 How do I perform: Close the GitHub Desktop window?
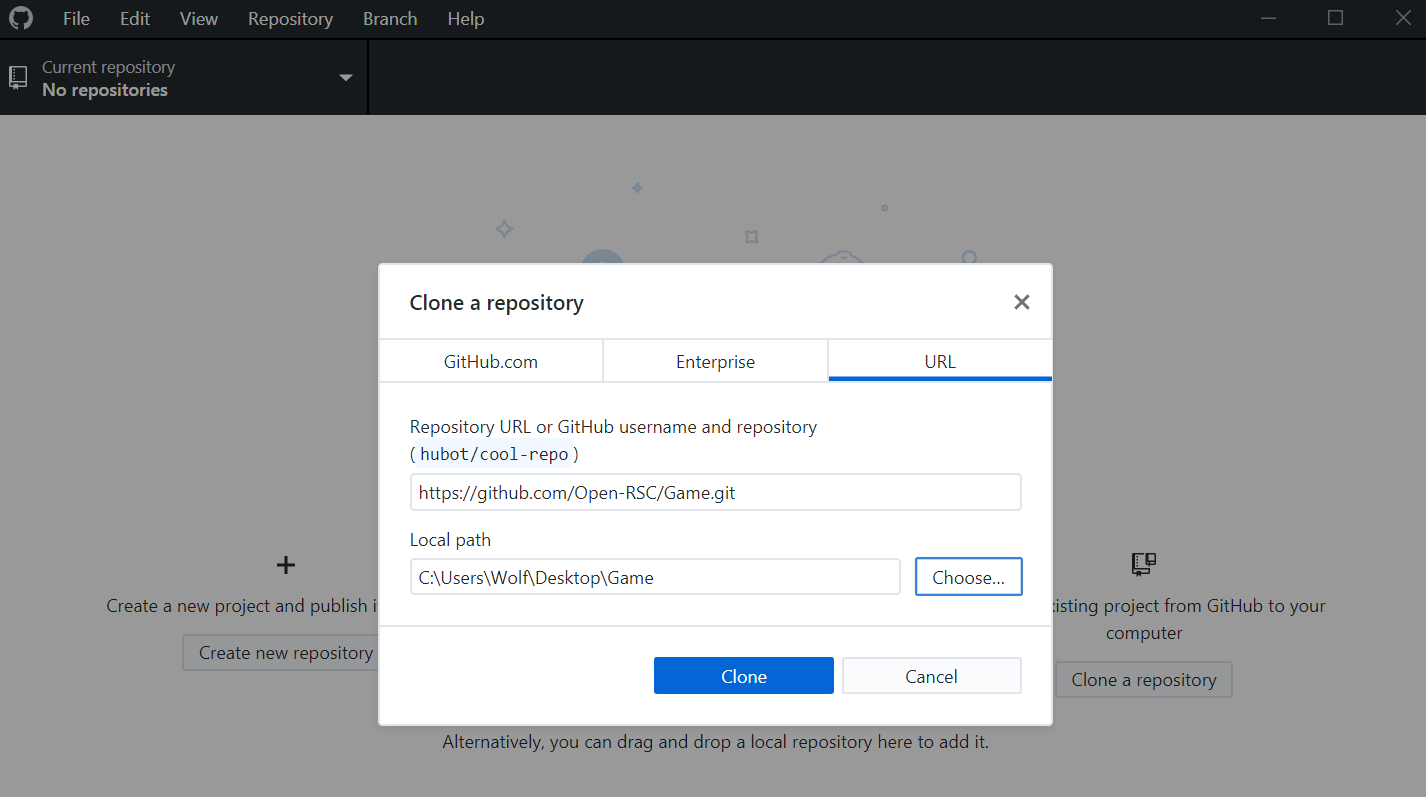pos(1402,18)
